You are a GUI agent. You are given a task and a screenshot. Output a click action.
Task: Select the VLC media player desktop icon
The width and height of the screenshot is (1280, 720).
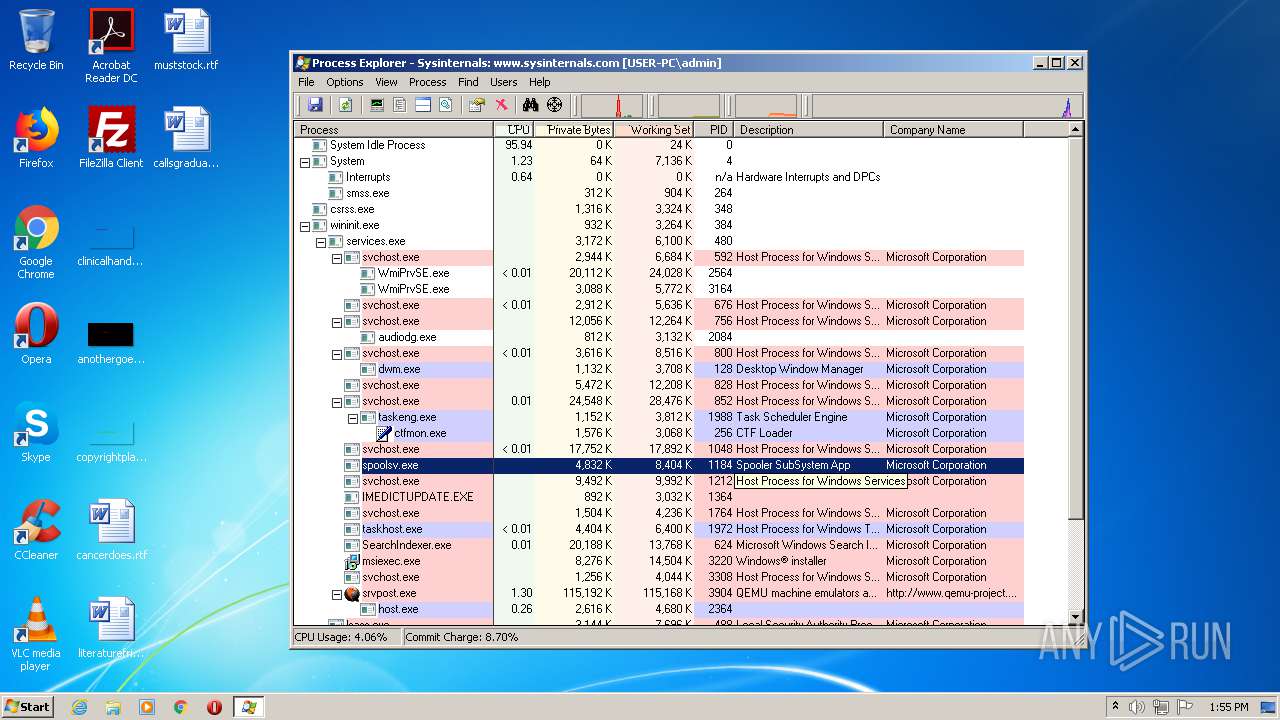36,634
